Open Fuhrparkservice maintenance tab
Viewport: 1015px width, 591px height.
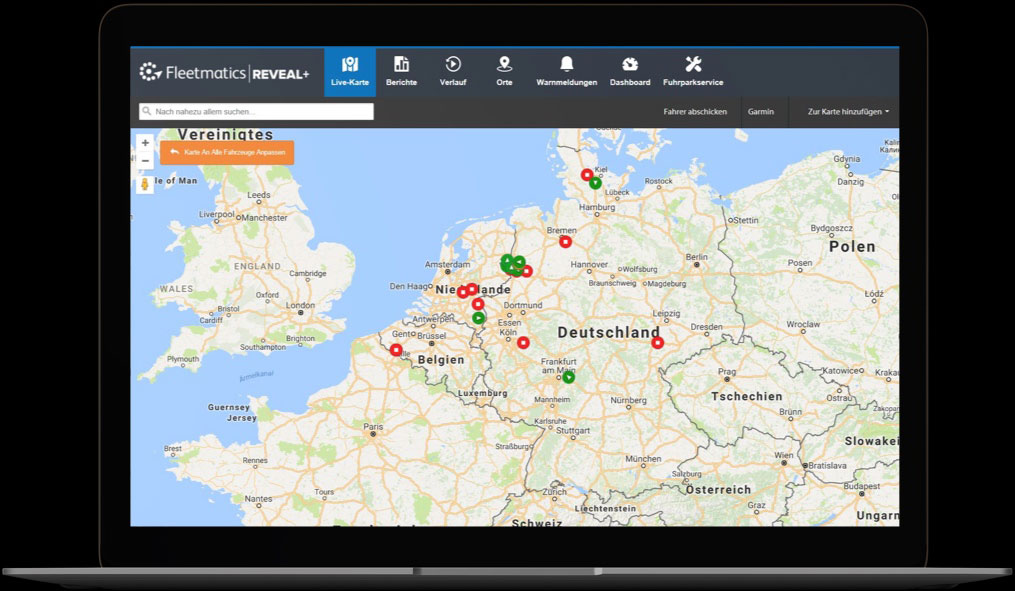[x=693, y=72]
